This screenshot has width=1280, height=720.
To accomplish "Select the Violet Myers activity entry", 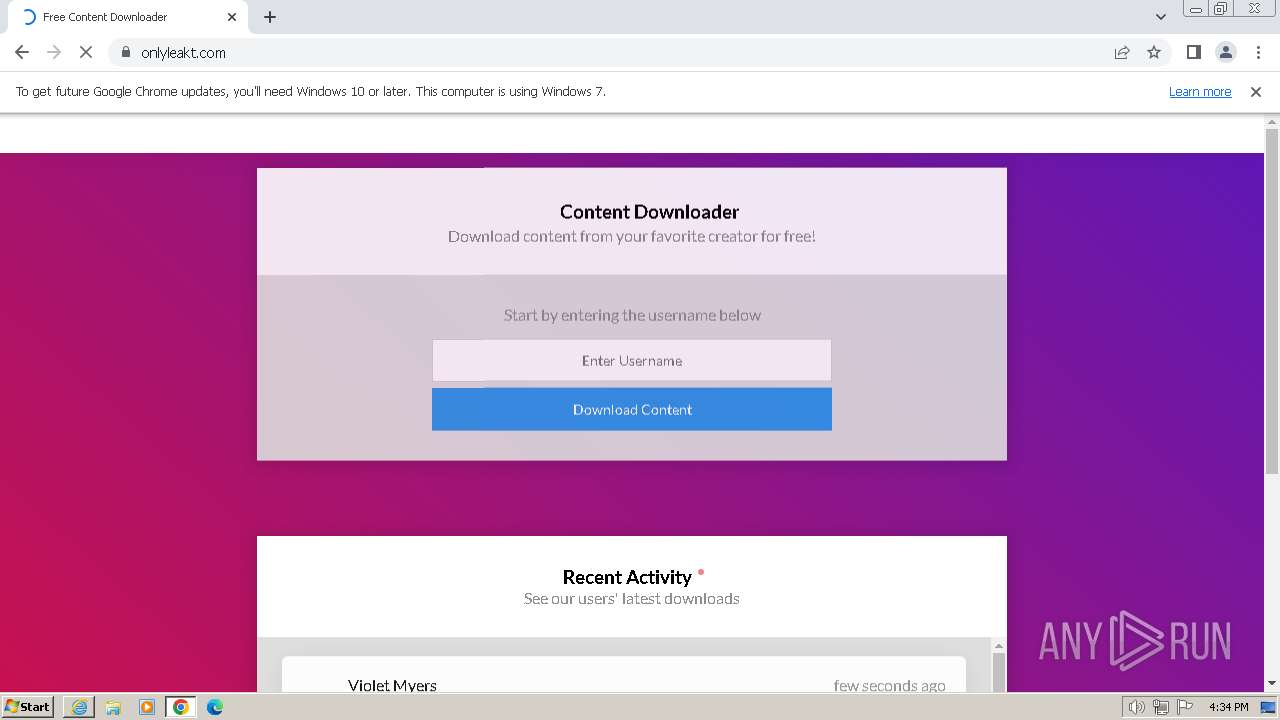I will pos(624,675).
